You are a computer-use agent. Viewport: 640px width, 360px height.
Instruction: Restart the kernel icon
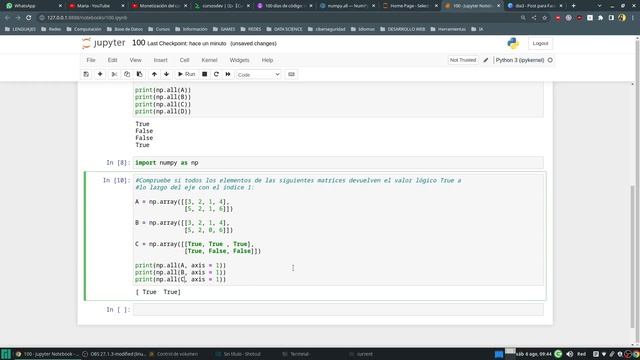click(216, 74)
